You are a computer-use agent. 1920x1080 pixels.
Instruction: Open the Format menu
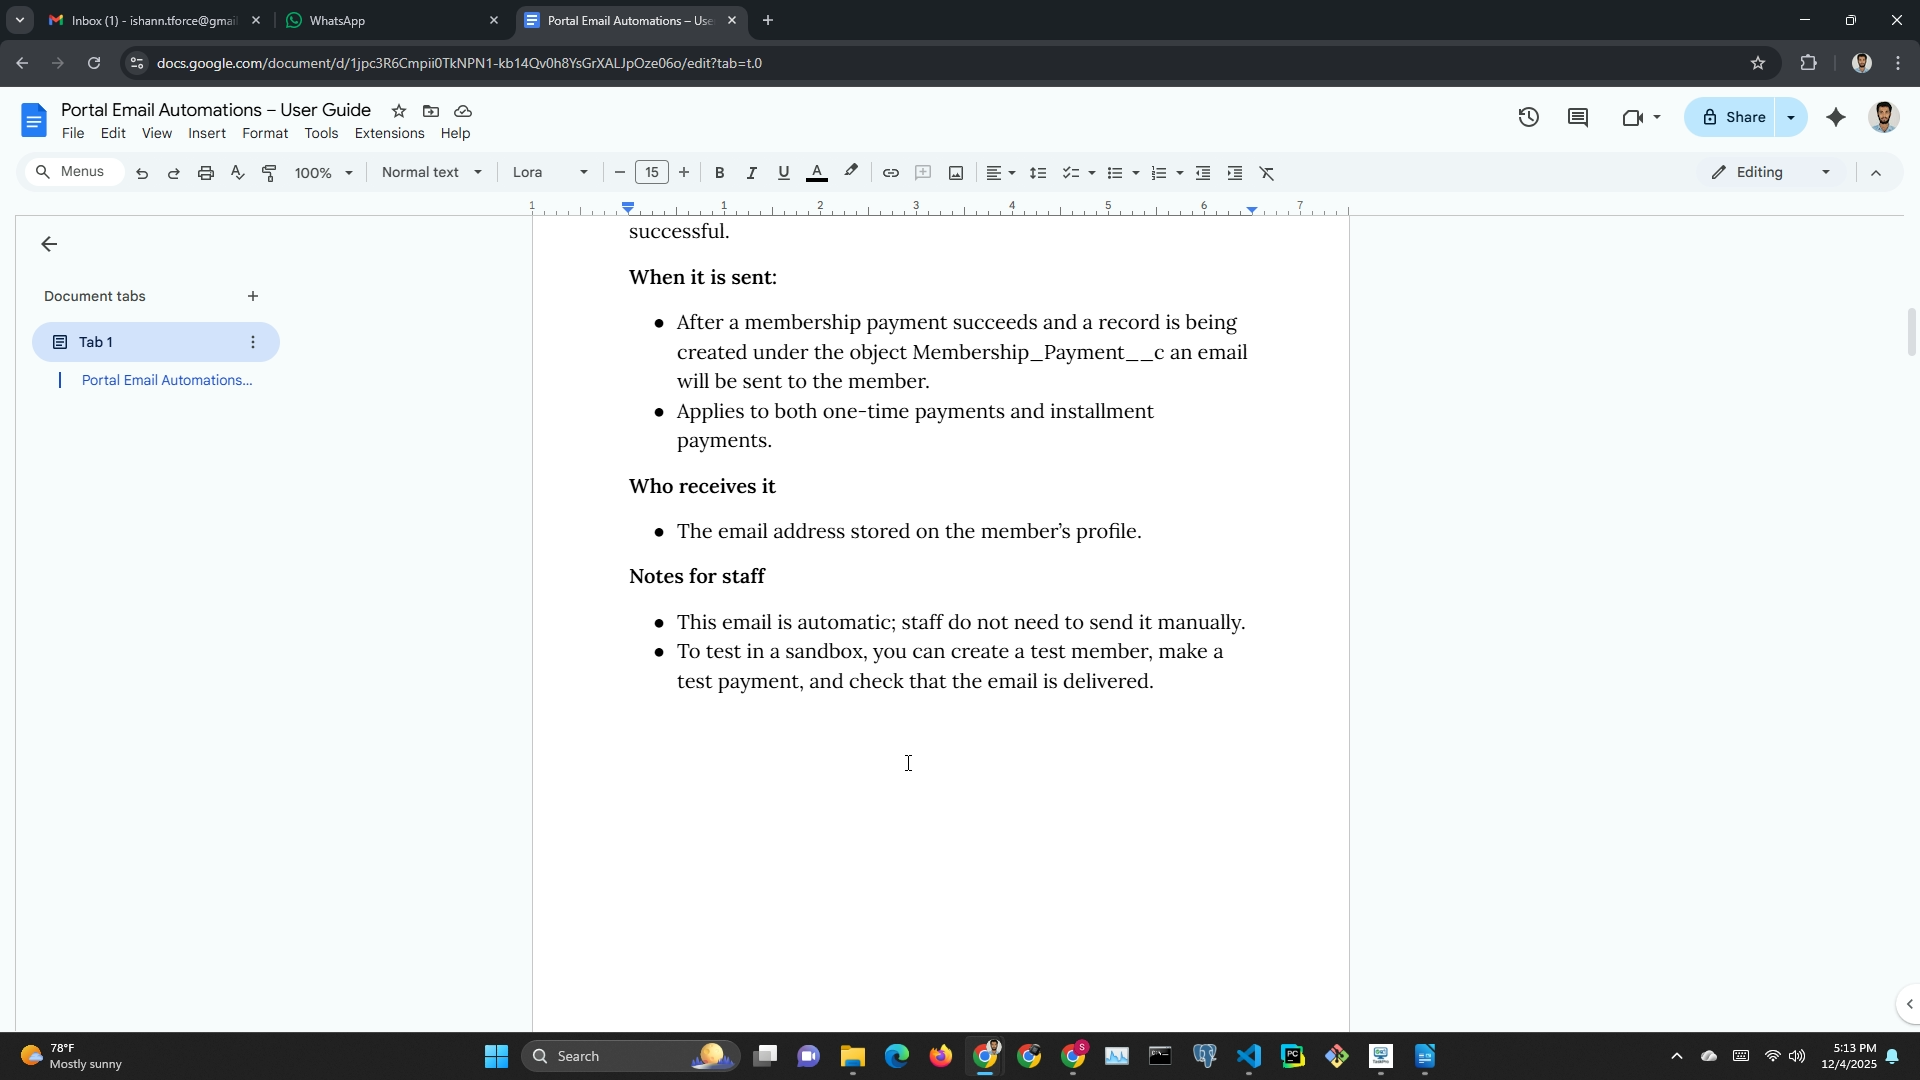(x=265, y=134)
